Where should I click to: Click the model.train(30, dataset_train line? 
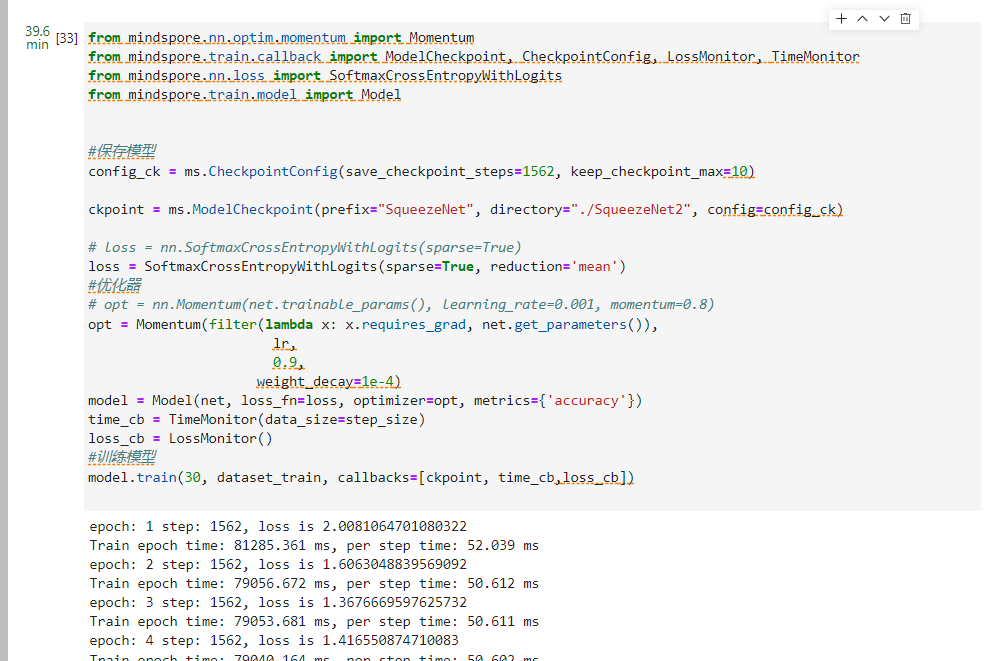coord(361,478)
